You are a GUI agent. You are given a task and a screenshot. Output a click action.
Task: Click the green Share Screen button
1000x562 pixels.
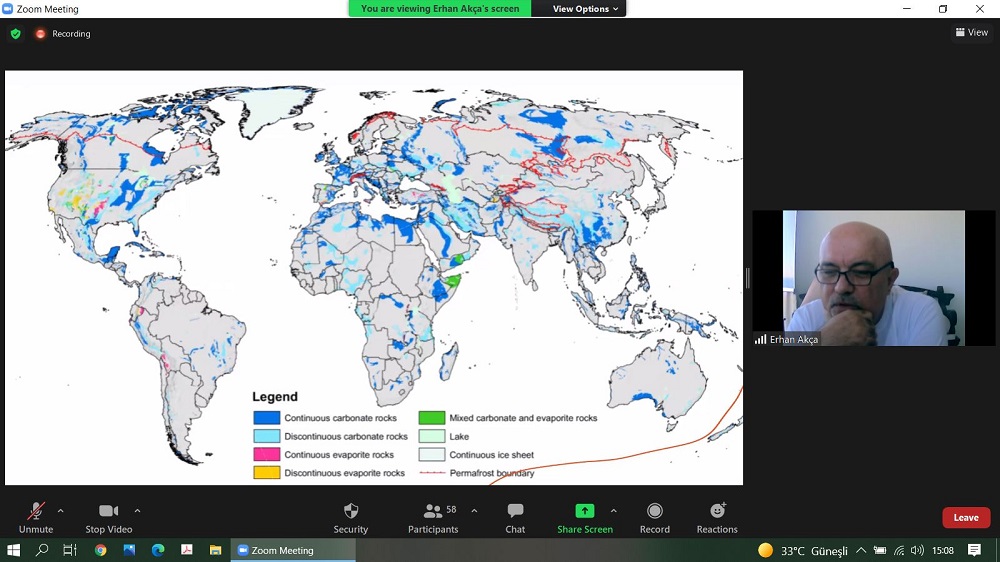pos(585,517)
